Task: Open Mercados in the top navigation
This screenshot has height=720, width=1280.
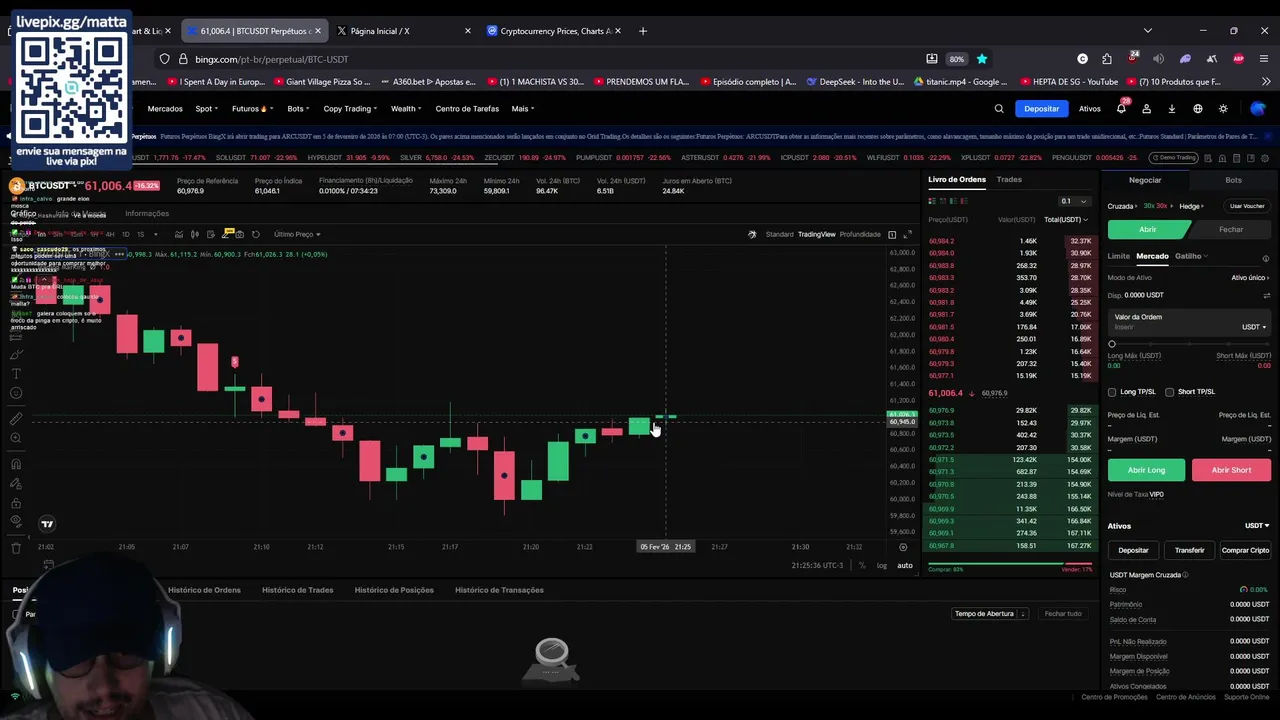Action: pos(165,109)
